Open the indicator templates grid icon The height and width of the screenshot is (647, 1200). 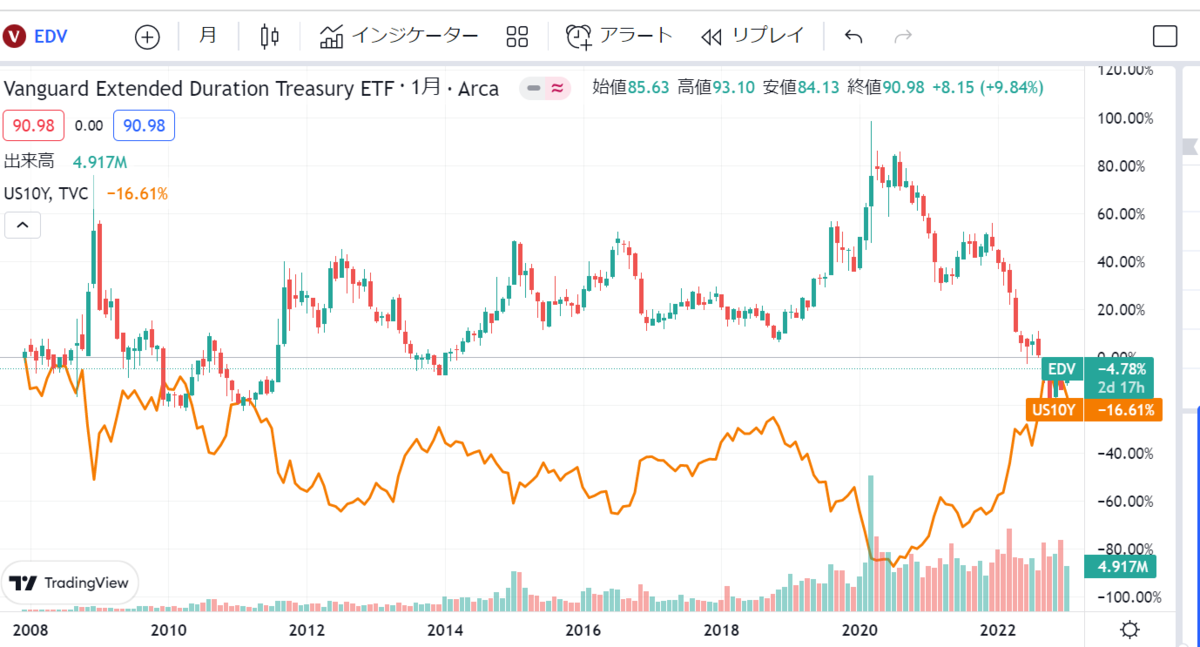click(517, 37)
